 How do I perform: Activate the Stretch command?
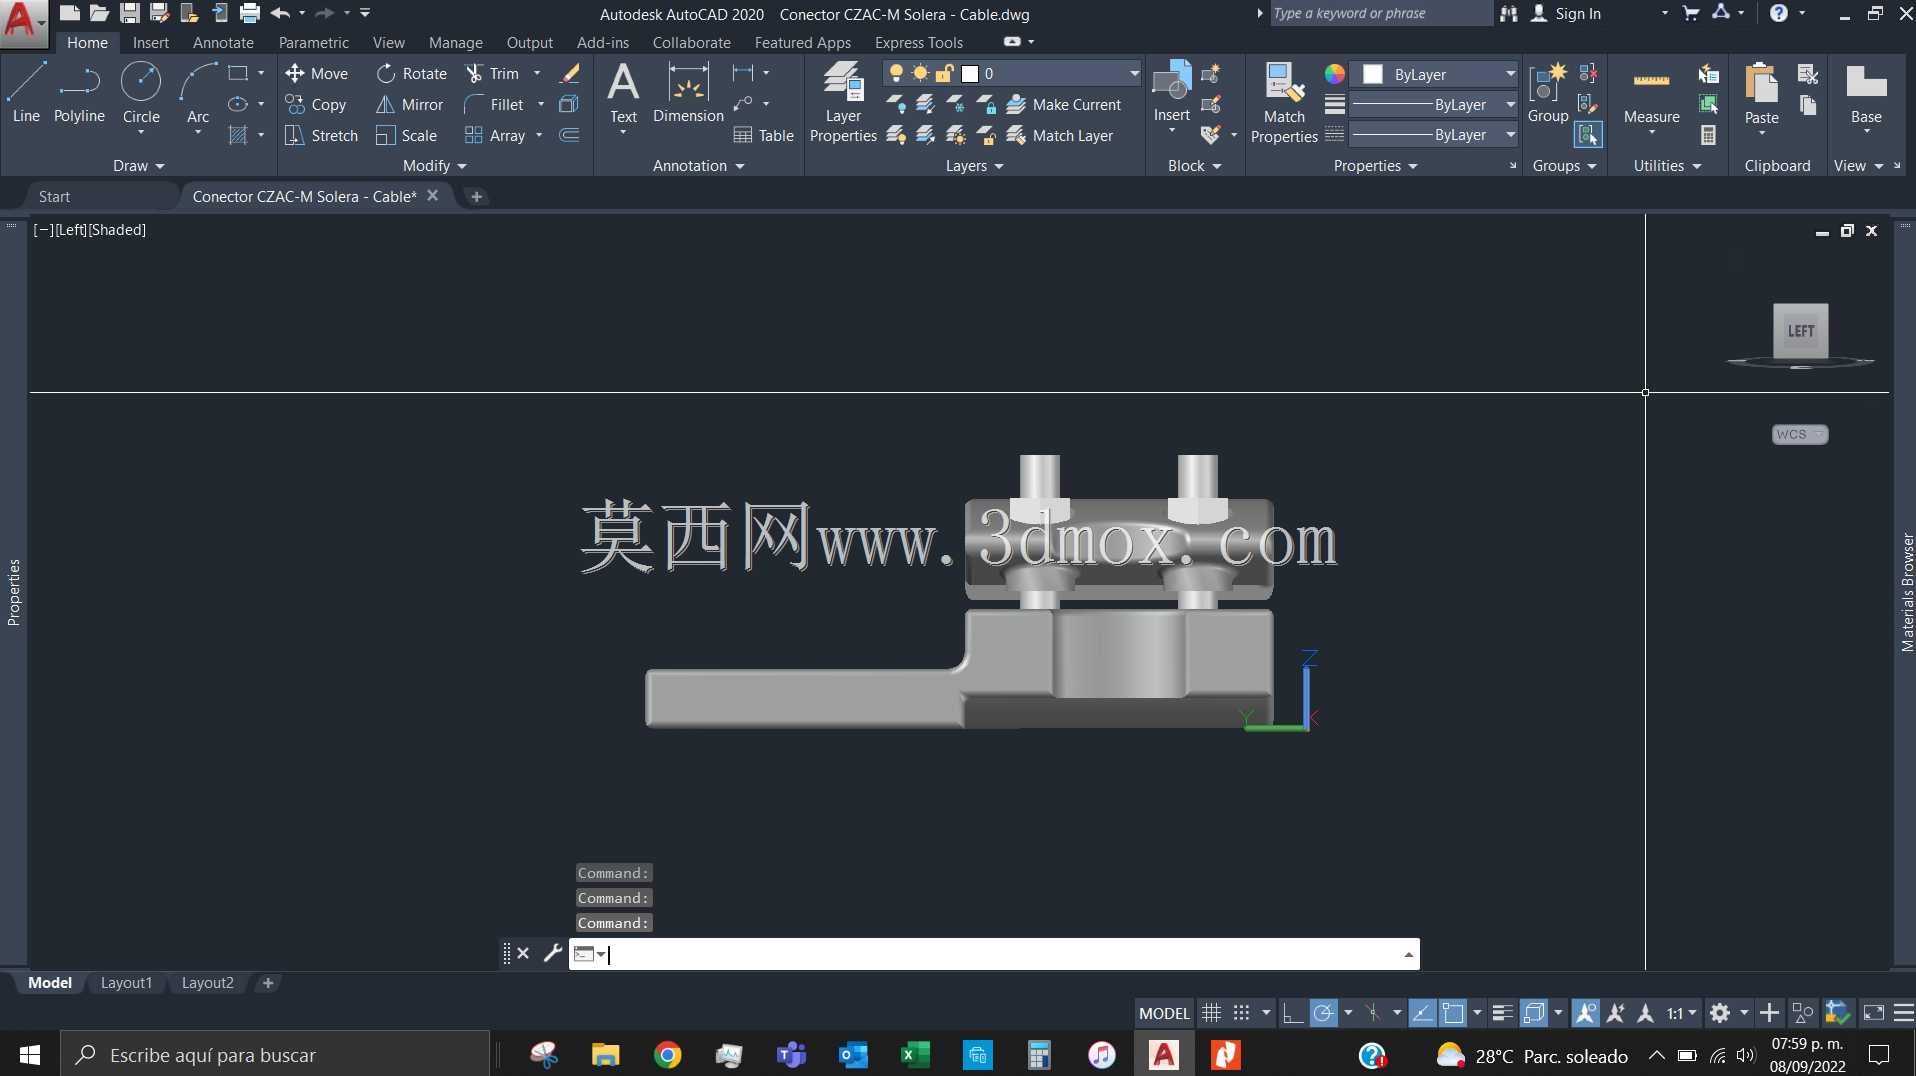click(x=321, y=135)
